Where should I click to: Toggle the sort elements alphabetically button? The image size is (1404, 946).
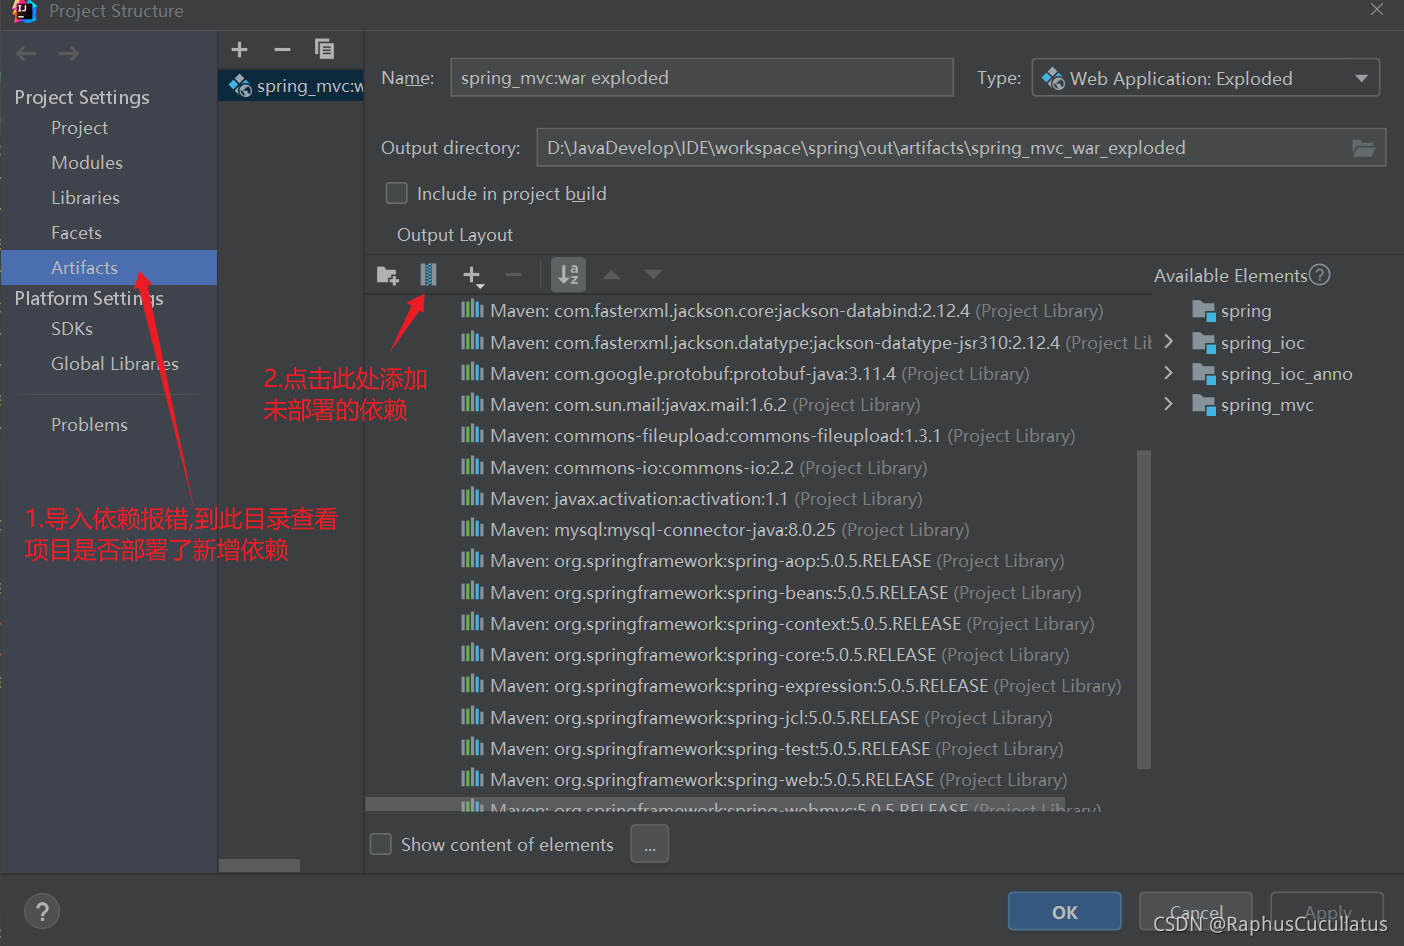pos(568,274)
